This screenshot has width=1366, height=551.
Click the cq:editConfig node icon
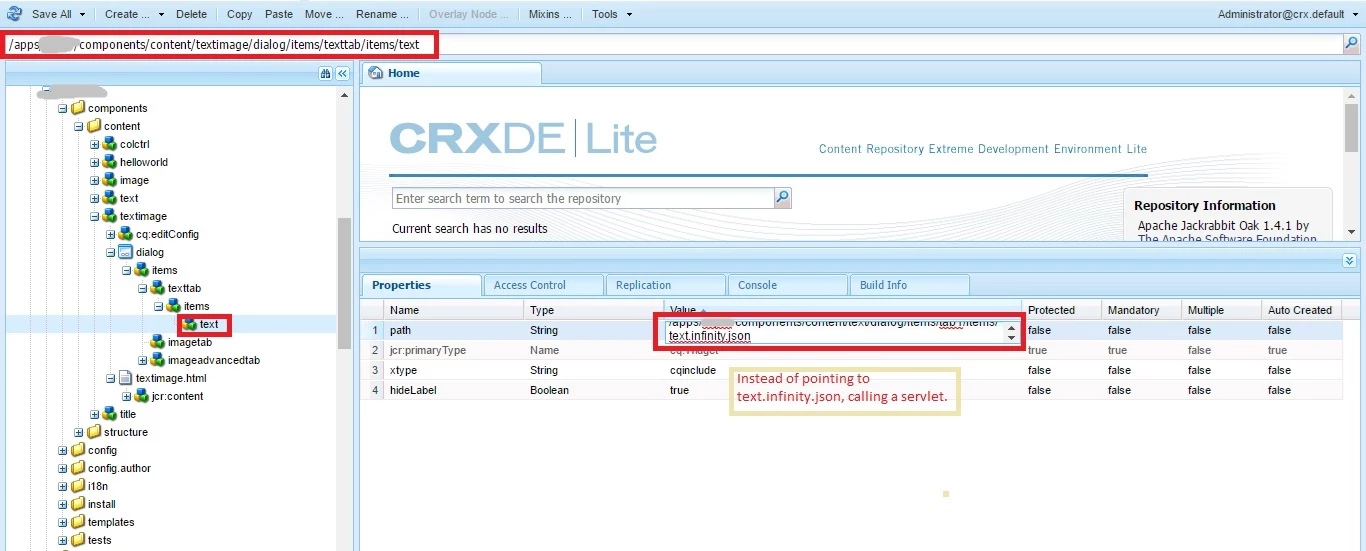coord(126,234)
